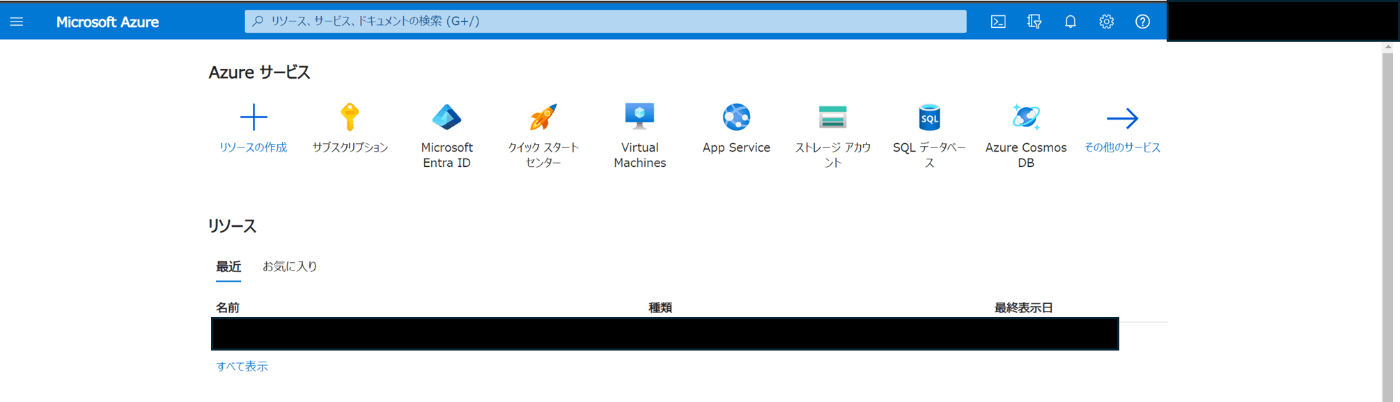Open the サブスクリプション label
Image resolution: width=1400 pixels, height=402 pixels.
[x=350, y=147]
